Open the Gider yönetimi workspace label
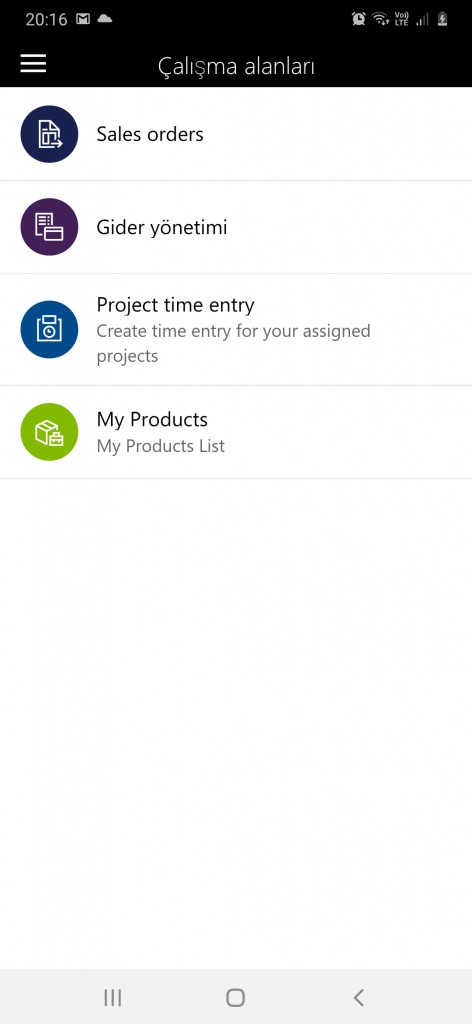 pos(162,228)
